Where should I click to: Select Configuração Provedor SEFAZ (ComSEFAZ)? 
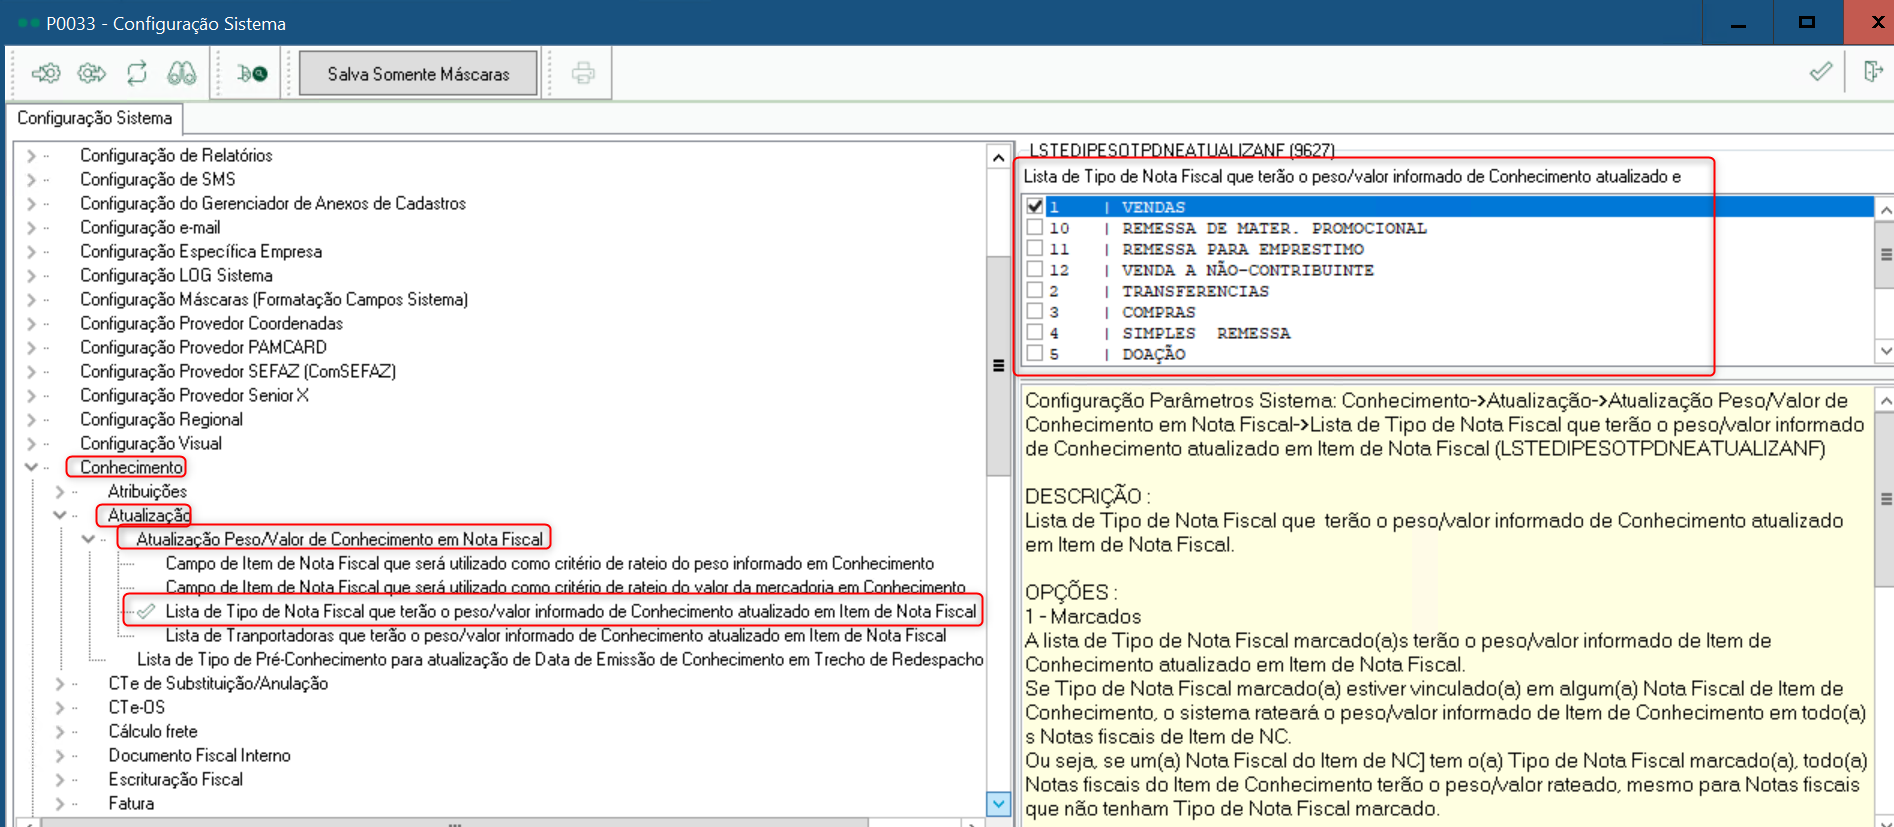pyautogui.click(x=238, y=371)
